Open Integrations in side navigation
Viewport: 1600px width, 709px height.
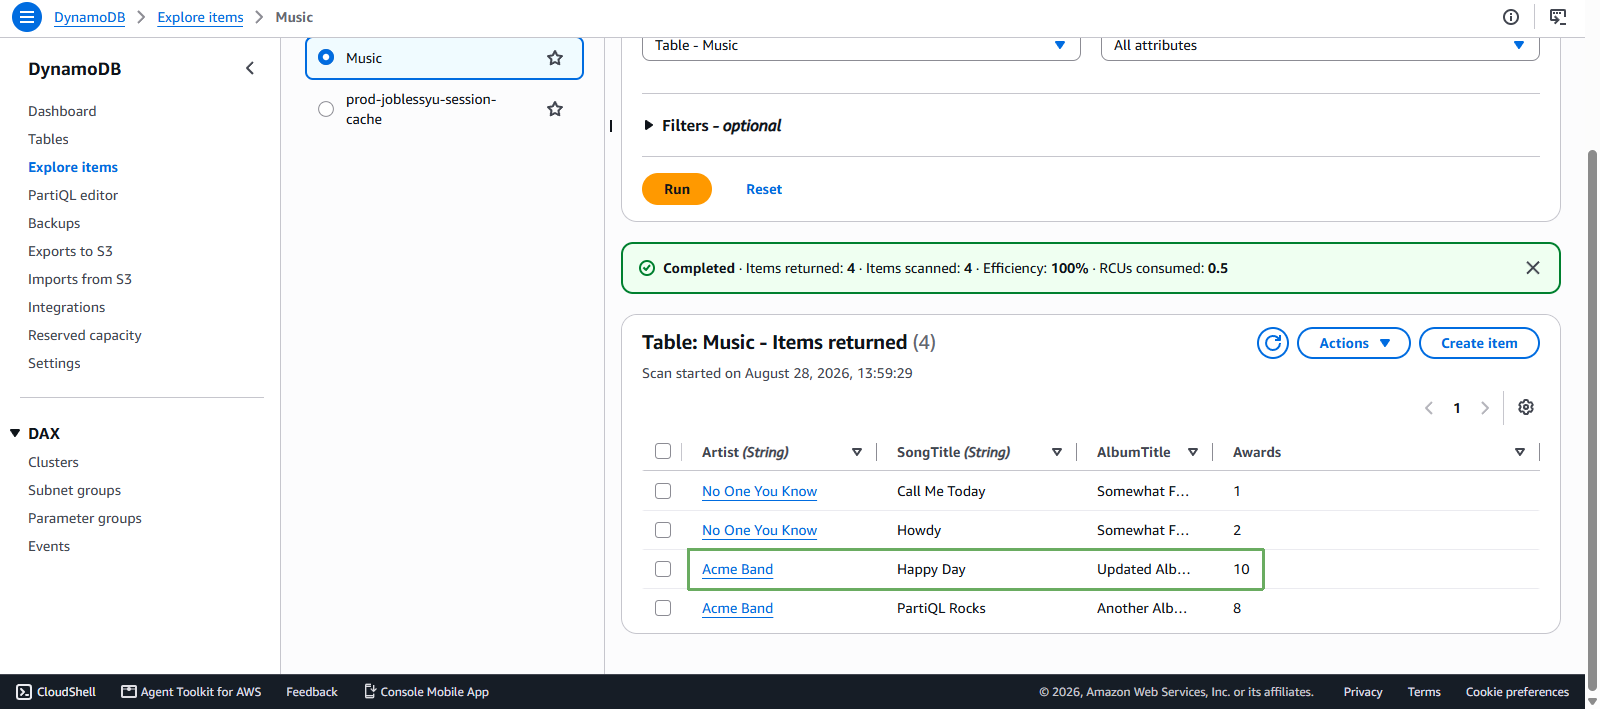coord(66,307)
